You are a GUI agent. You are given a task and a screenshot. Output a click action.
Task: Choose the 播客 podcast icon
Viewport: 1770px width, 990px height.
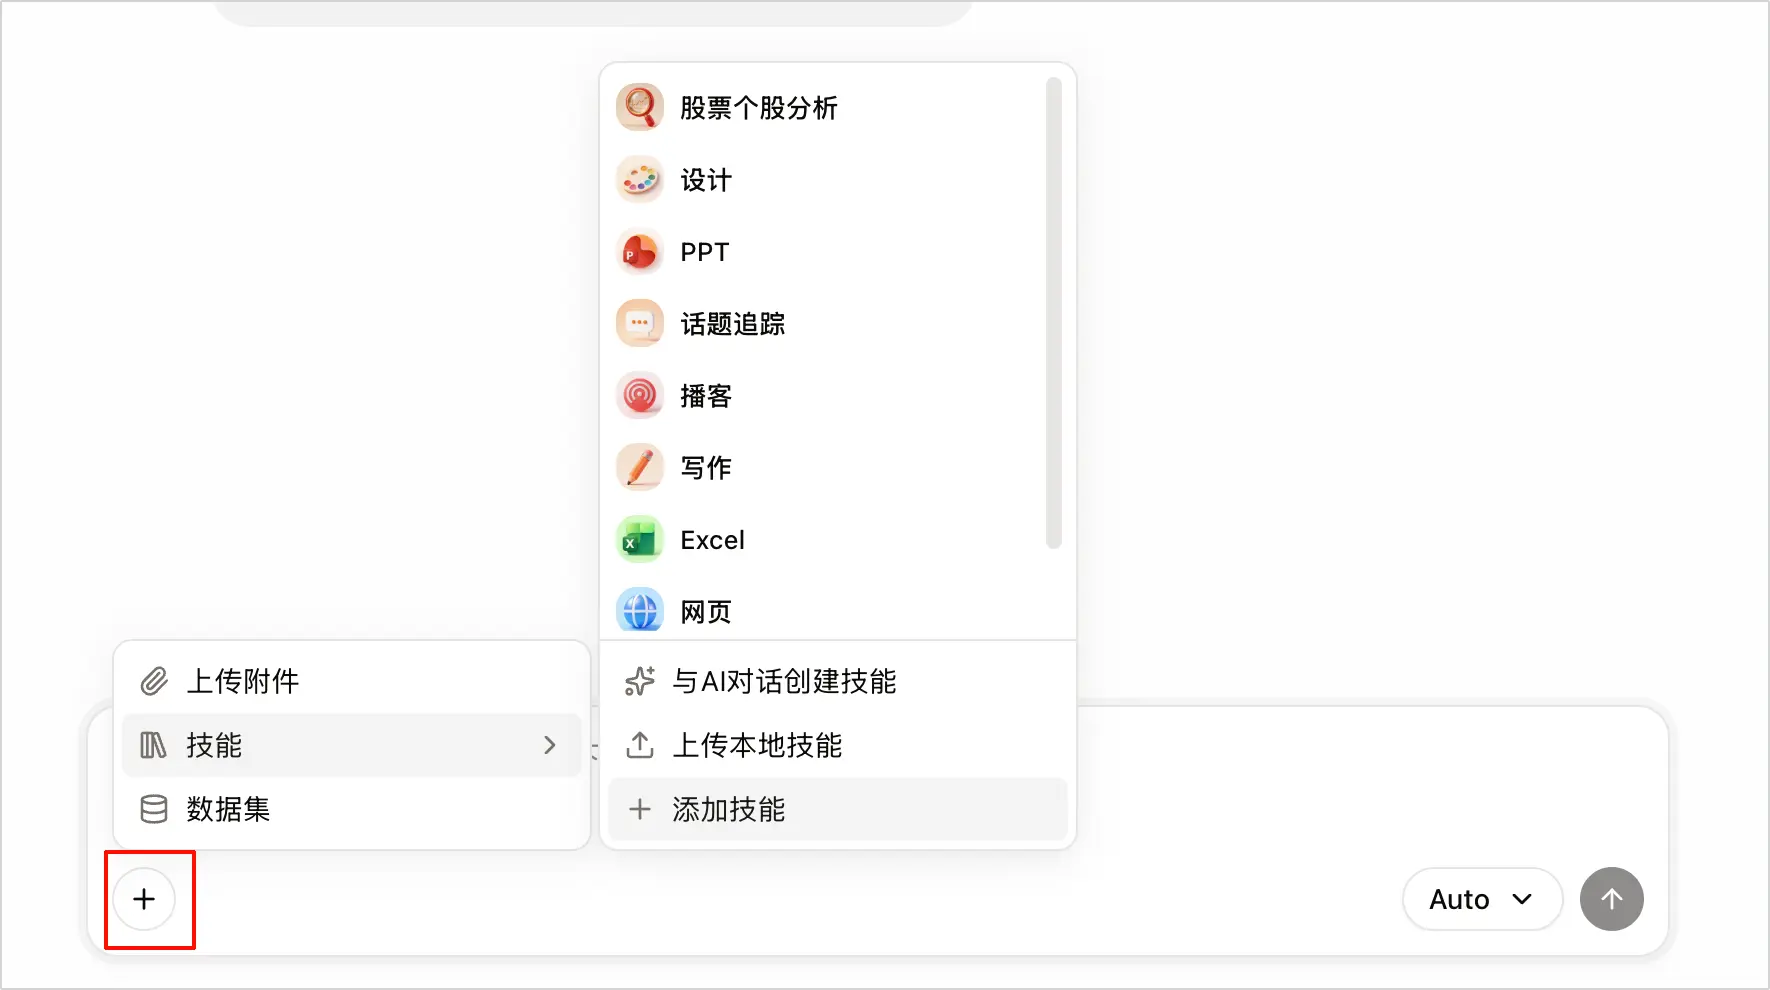pos(640,396)
